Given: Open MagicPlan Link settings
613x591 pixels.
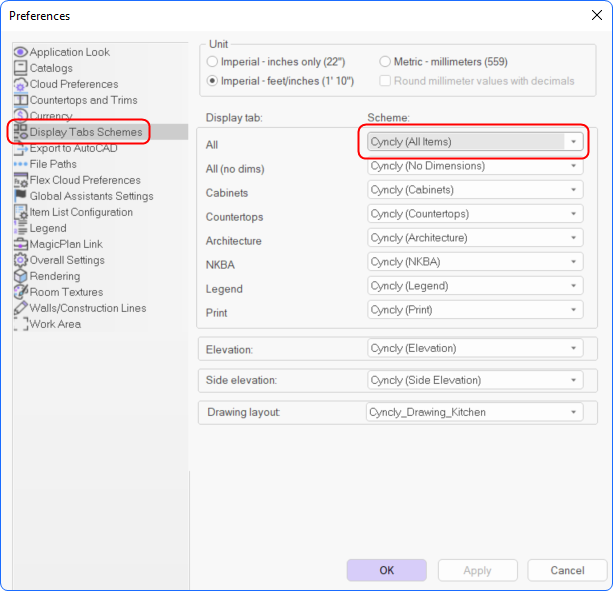Looking at the screenshot, I should point(66,244).
